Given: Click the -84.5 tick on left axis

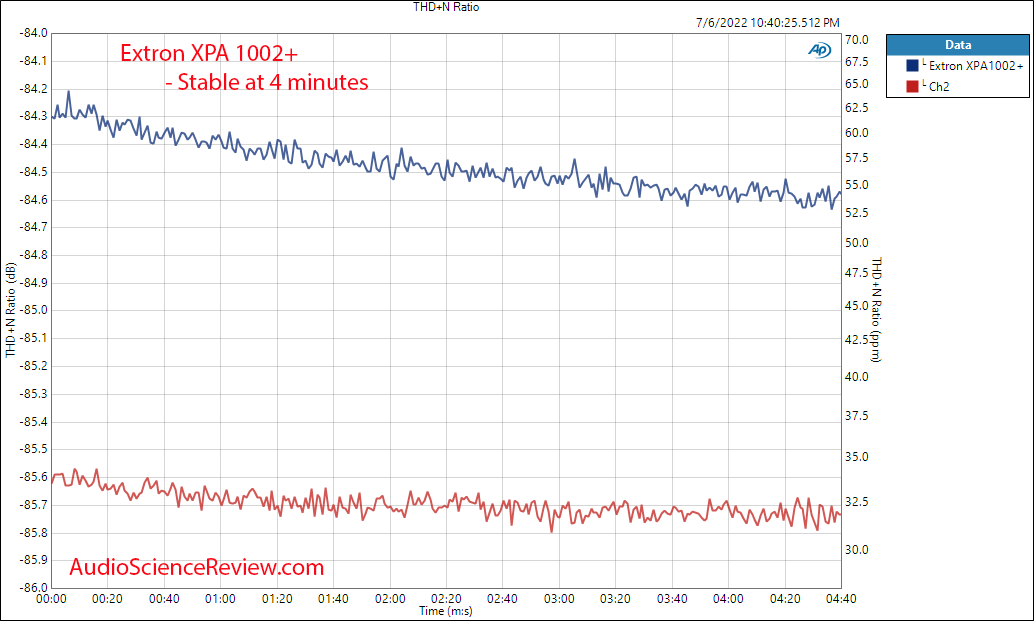Looking at the screenshot, I should [x=34, y=172].
